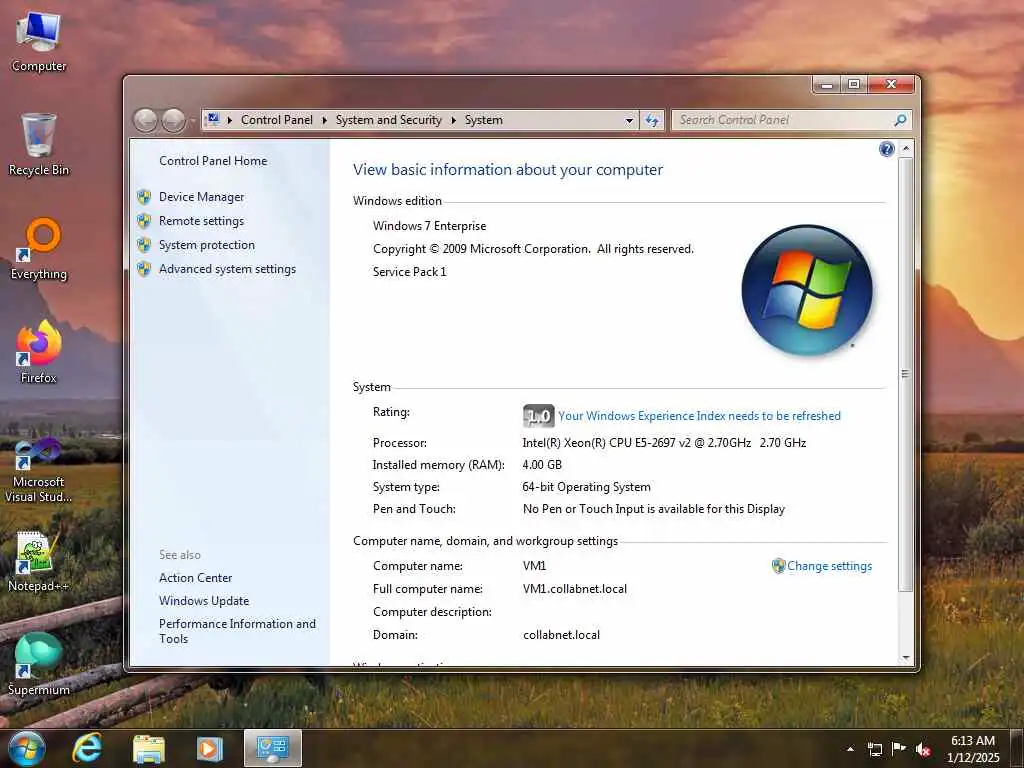Open Control Panel Home link

[213, 161]
